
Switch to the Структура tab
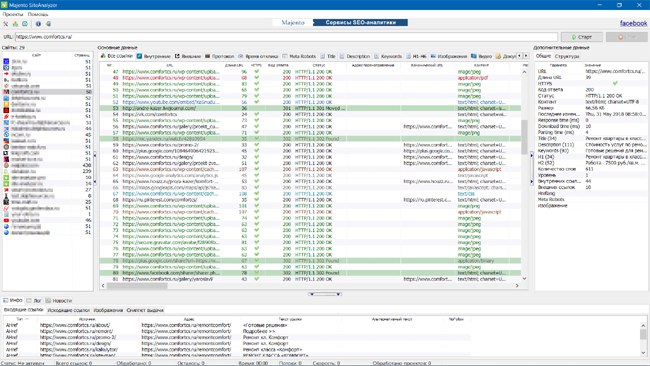pos(567,56)
